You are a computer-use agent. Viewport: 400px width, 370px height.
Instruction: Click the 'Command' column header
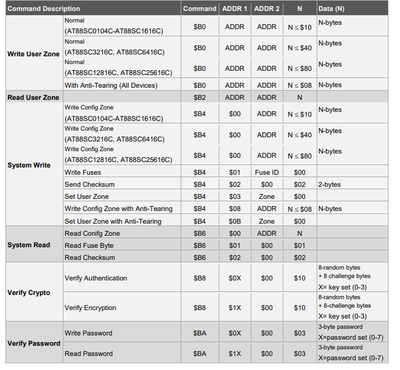[x=200, y=9]
